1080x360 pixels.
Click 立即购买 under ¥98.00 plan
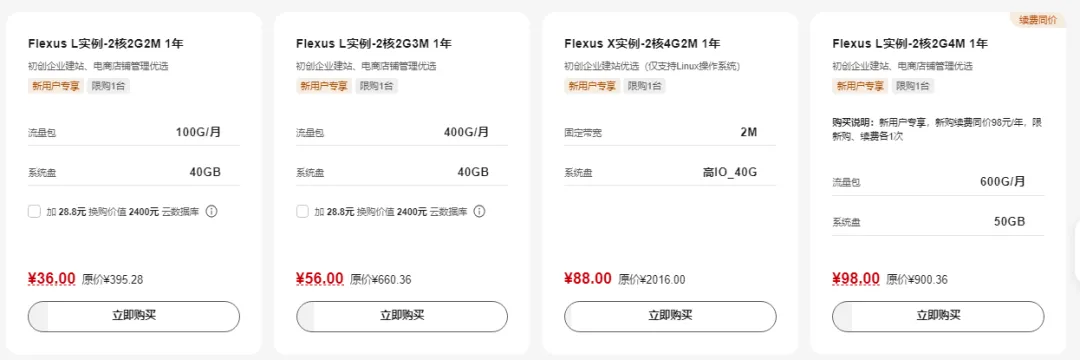tap(938, 316)
